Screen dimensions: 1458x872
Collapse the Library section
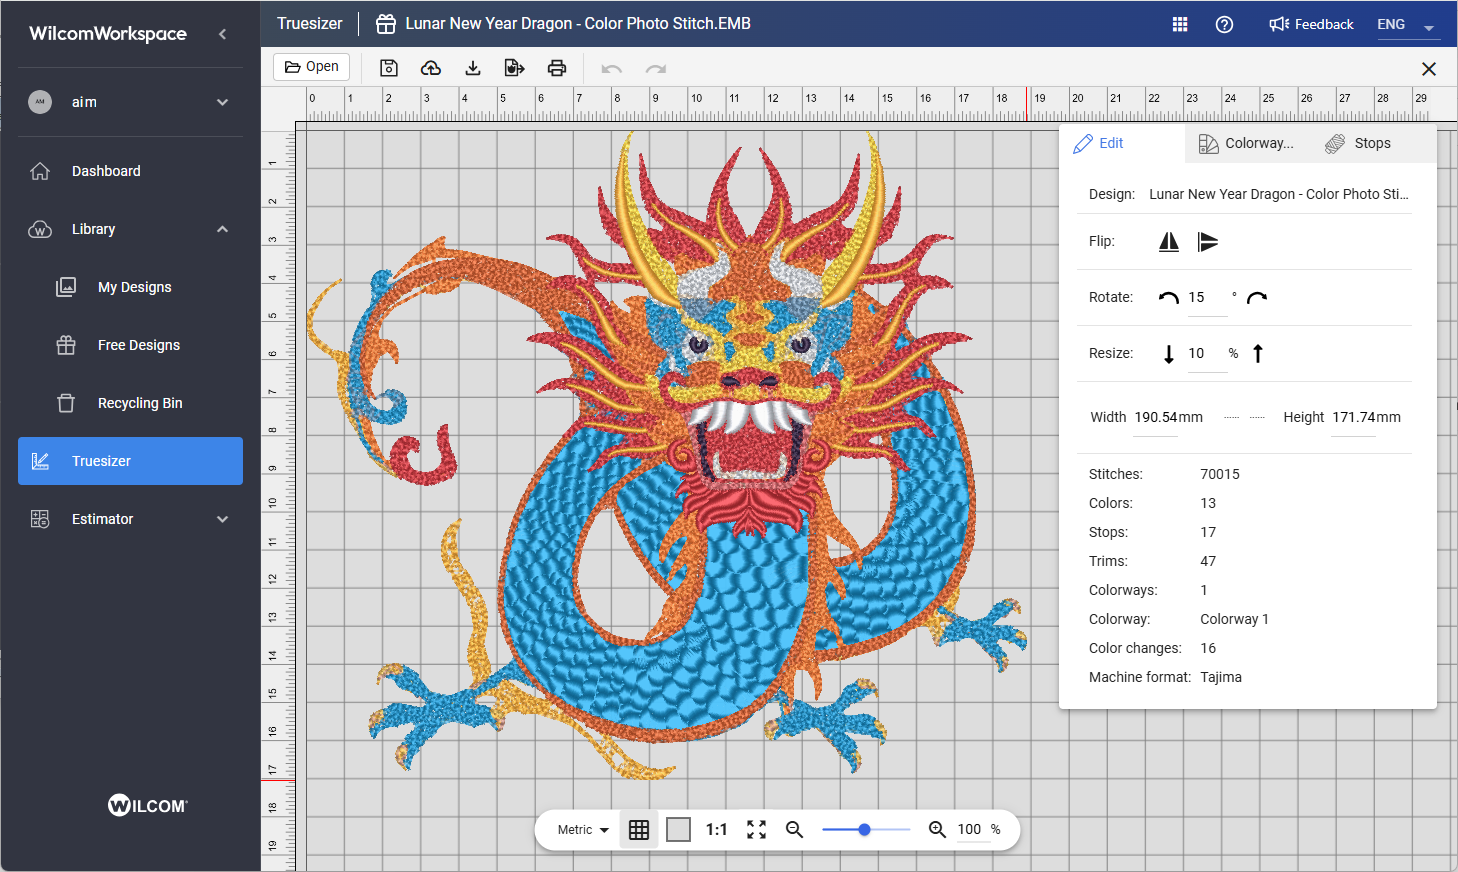(x=222, y=229)
